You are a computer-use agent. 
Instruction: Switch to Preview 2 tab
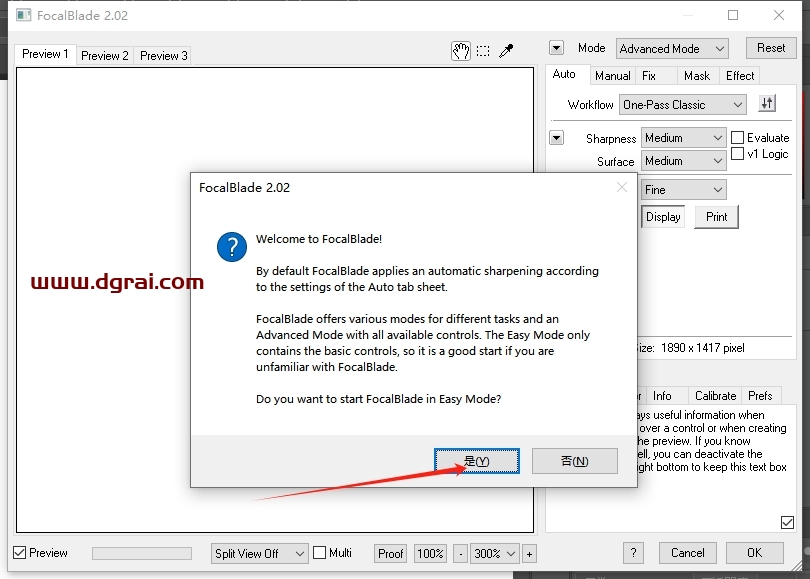tap(105, 56)
